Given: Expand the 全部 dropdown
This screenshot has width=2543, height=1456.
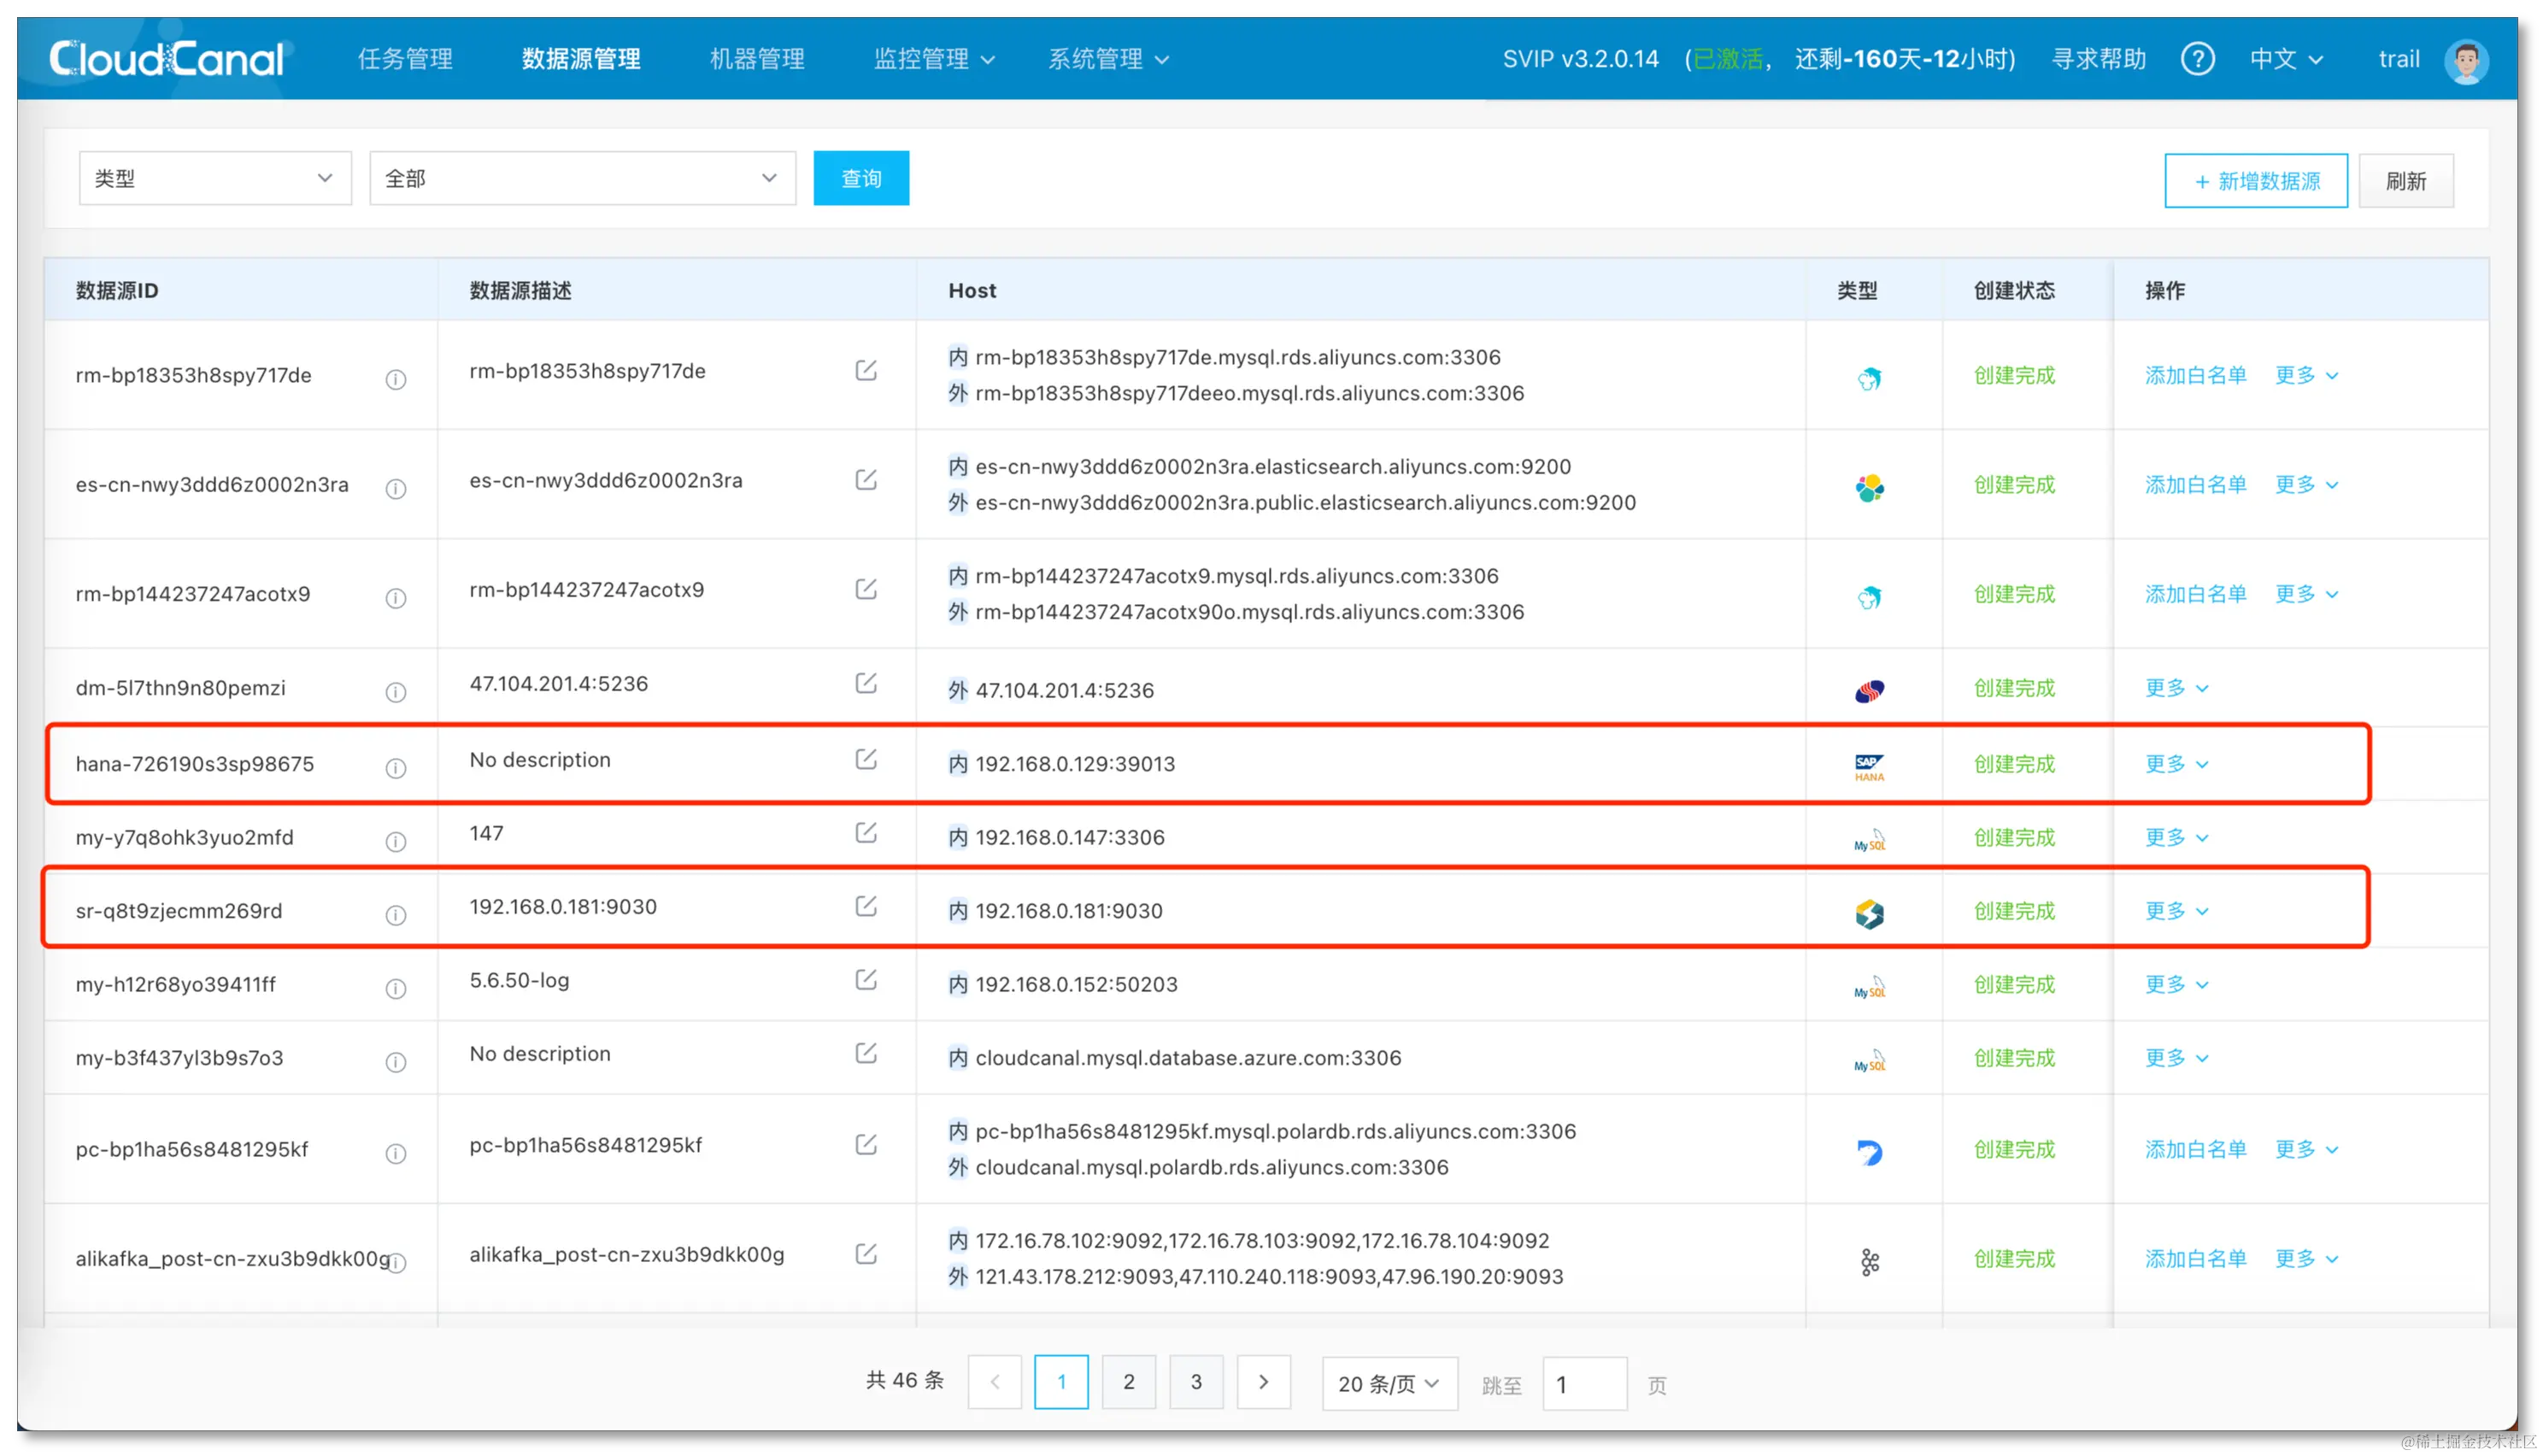Looking at the screenshot, I should [582, 179].
